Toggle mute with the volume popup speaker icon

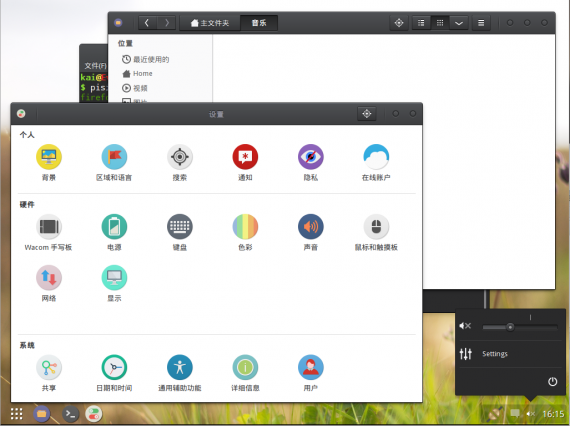[x=465, y=326]
